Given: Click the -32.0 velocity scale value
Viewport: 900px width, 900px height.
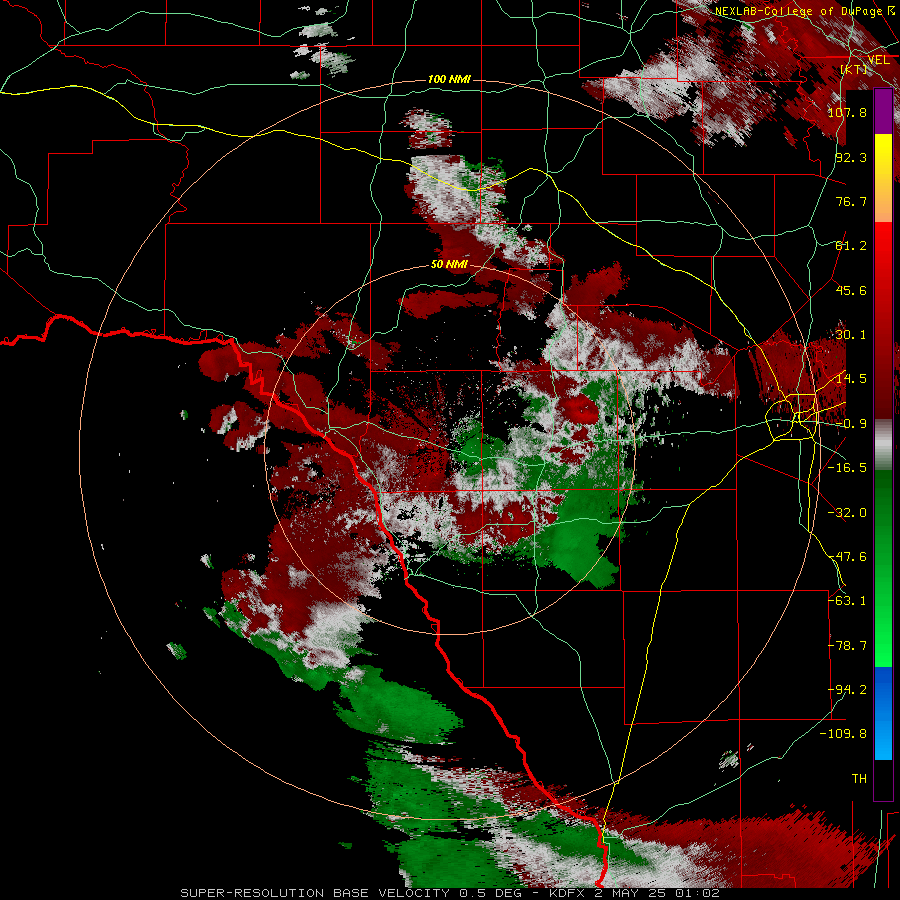Looking at the screenshot, I should (847, 513).
